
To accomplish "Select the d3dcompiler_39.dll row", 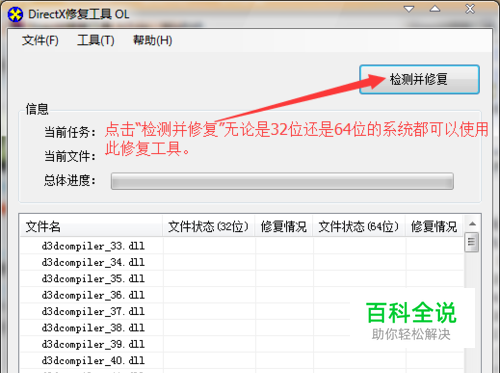I will (x=241, y=344).
